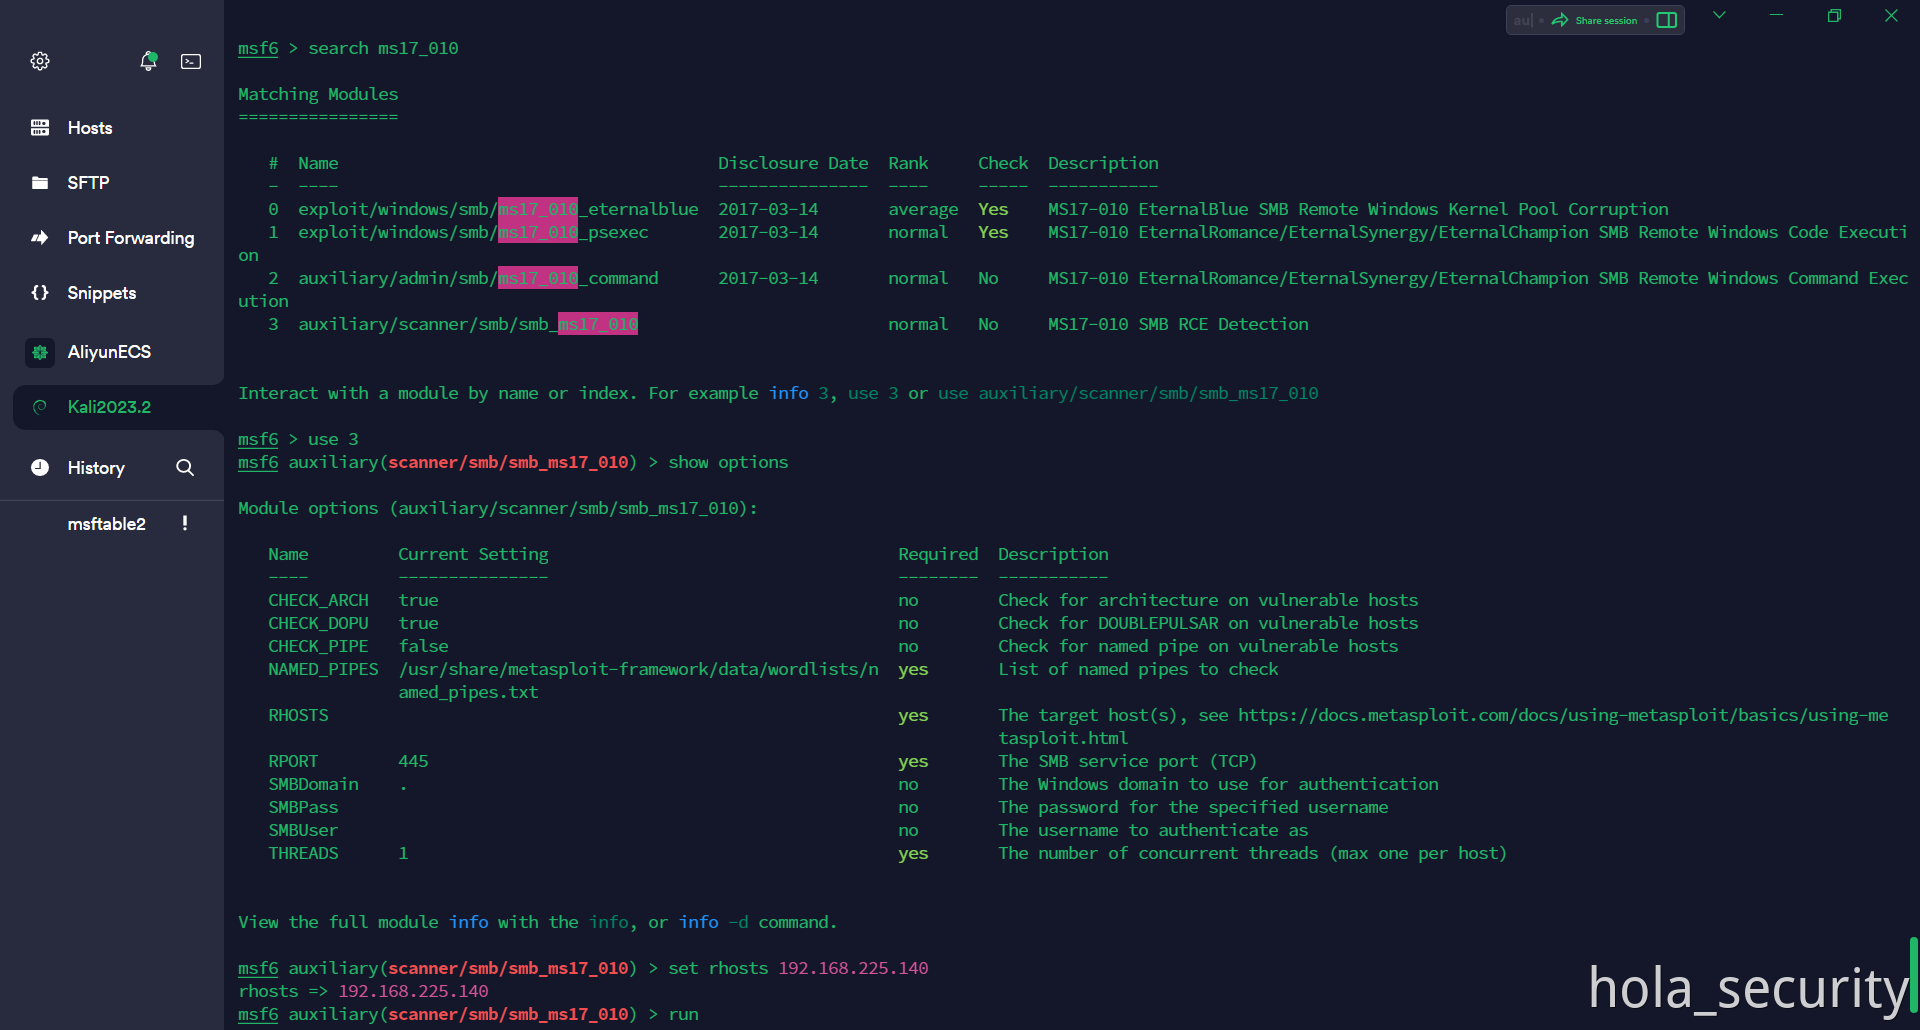1920x1030 pixels.
Task: Select msftable2 history entry
Action: pos(106,524)
